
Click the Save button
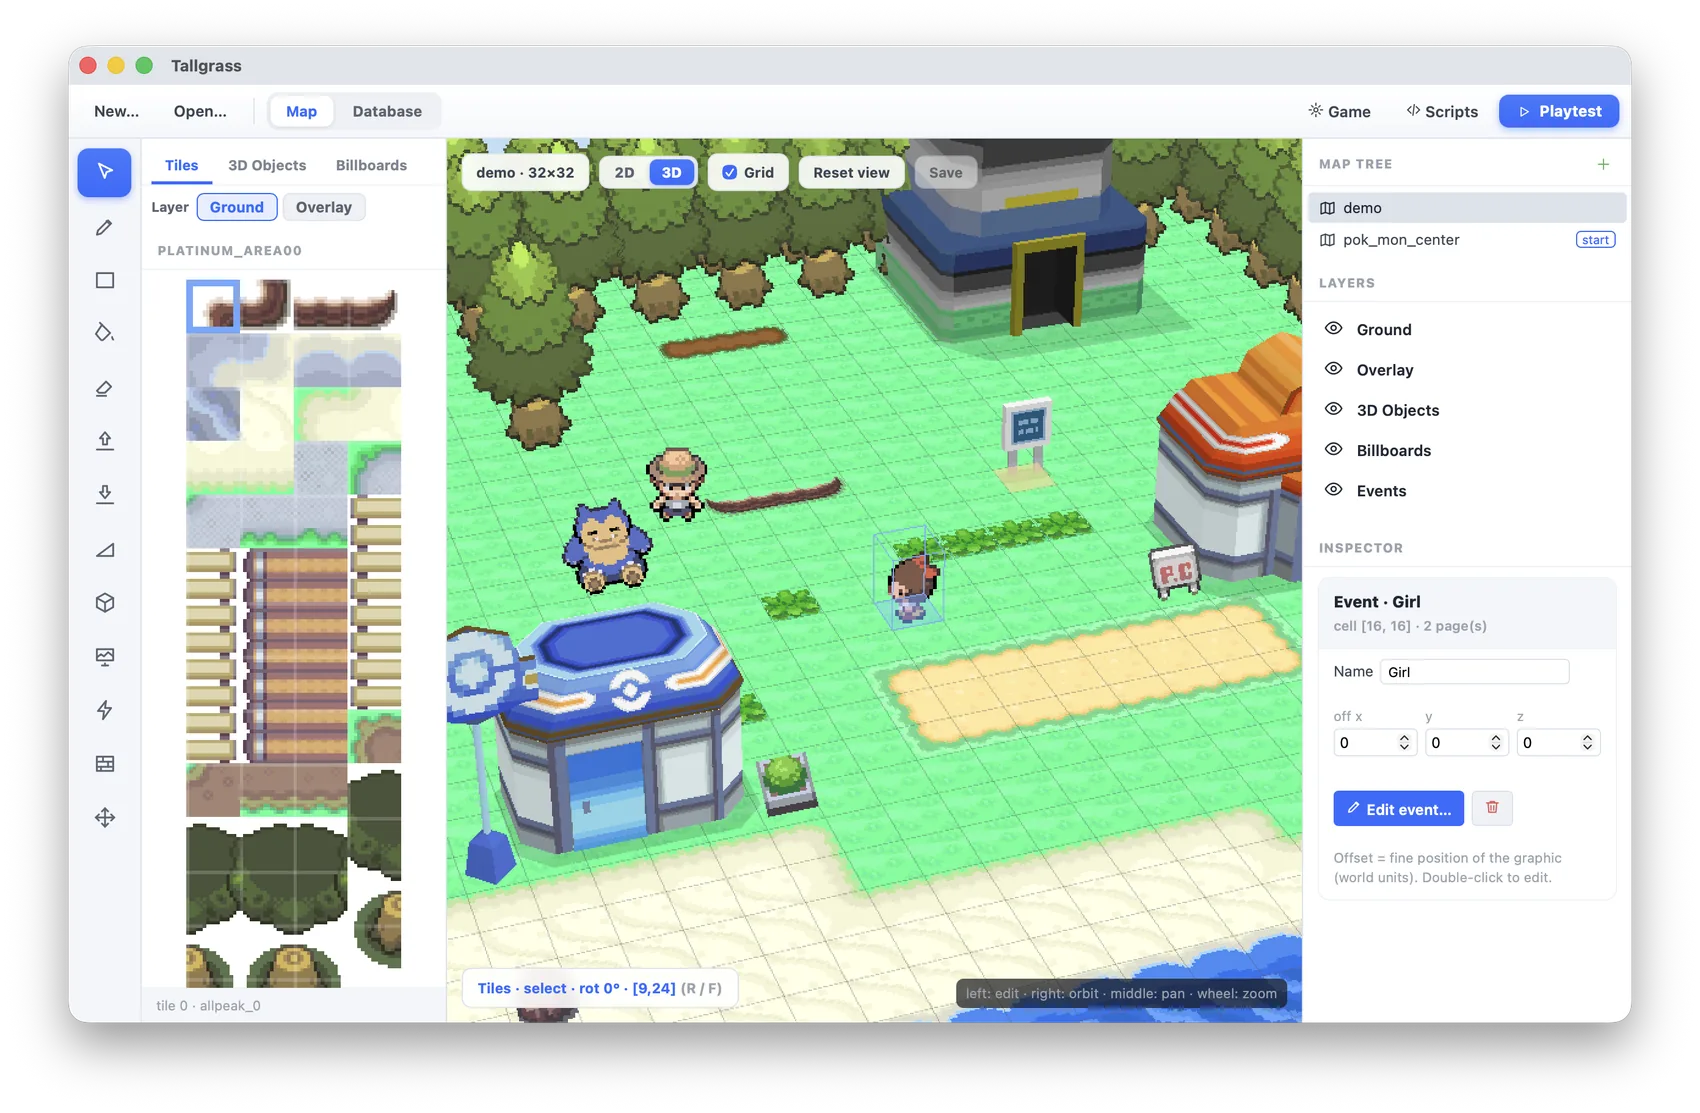(x=945, y=172)
